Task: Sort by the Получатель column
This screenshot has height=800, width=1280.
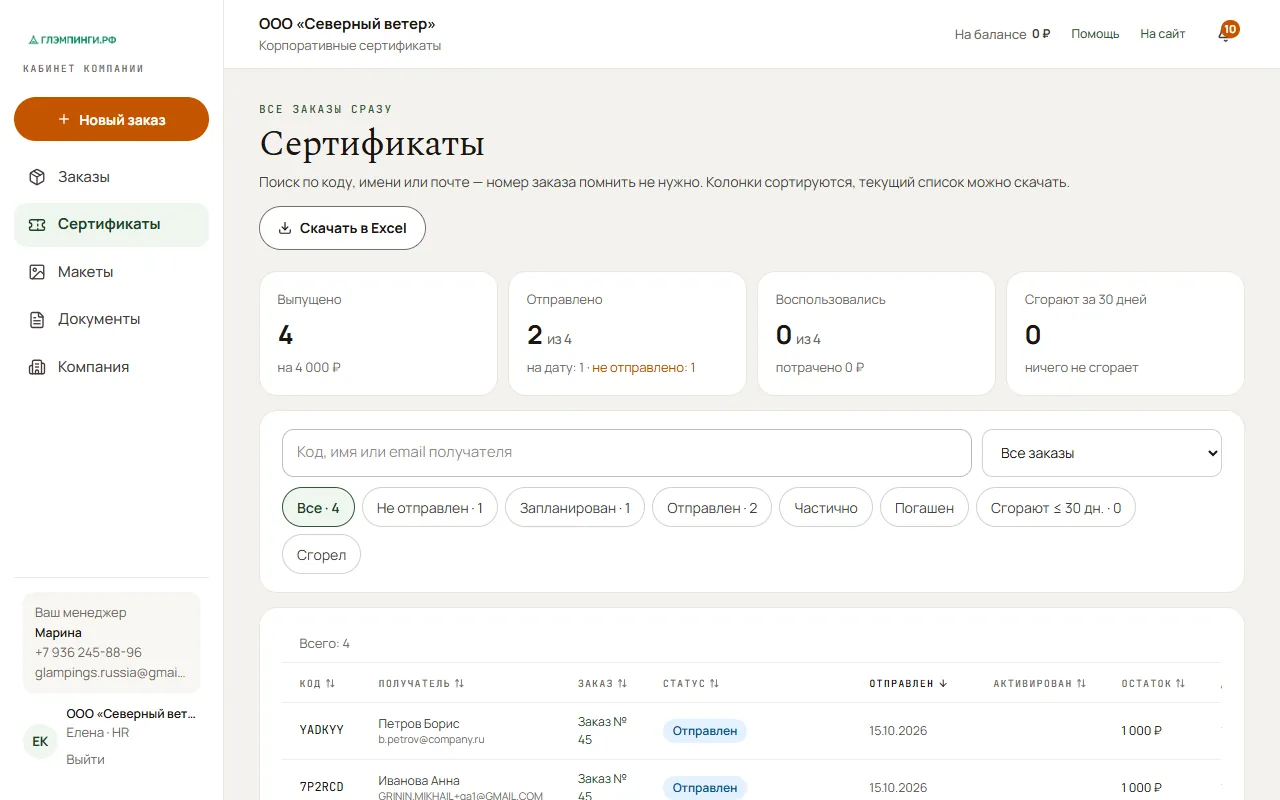Action: pos(421,684)
